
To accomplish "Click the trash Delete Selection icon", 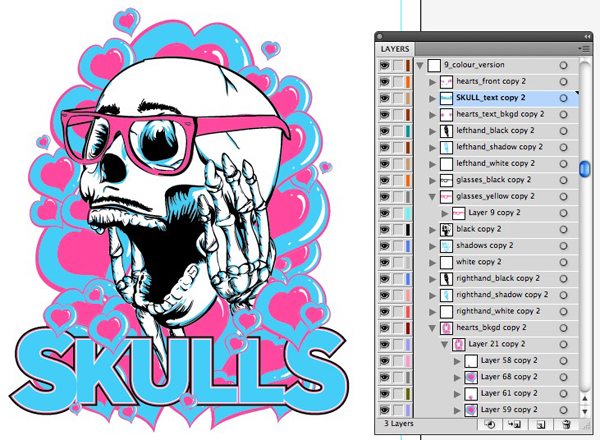I will 567,424.
